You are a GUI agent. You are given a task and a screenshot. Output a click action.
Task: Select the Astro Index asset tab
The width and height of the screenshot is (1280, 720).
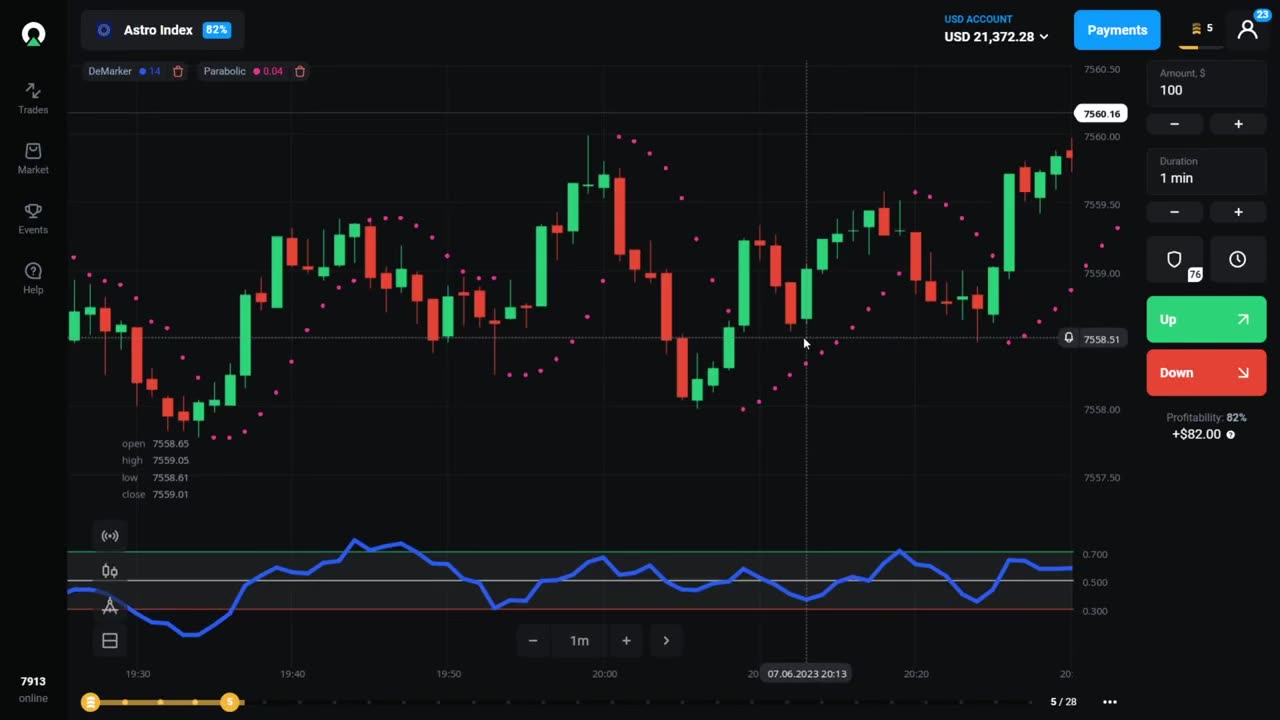[162, 30]
